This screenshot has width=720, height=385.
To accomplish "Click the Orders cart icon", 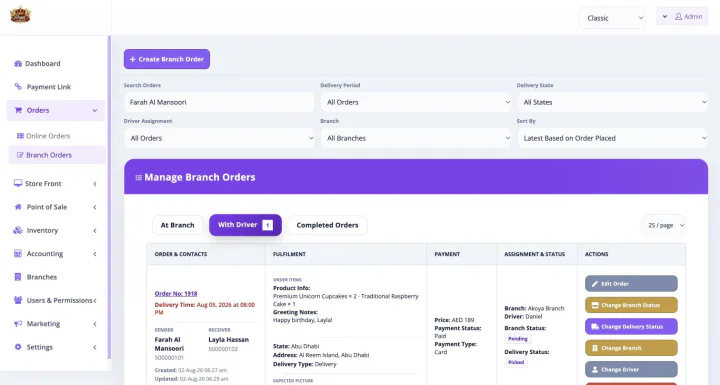I will 18,110.
